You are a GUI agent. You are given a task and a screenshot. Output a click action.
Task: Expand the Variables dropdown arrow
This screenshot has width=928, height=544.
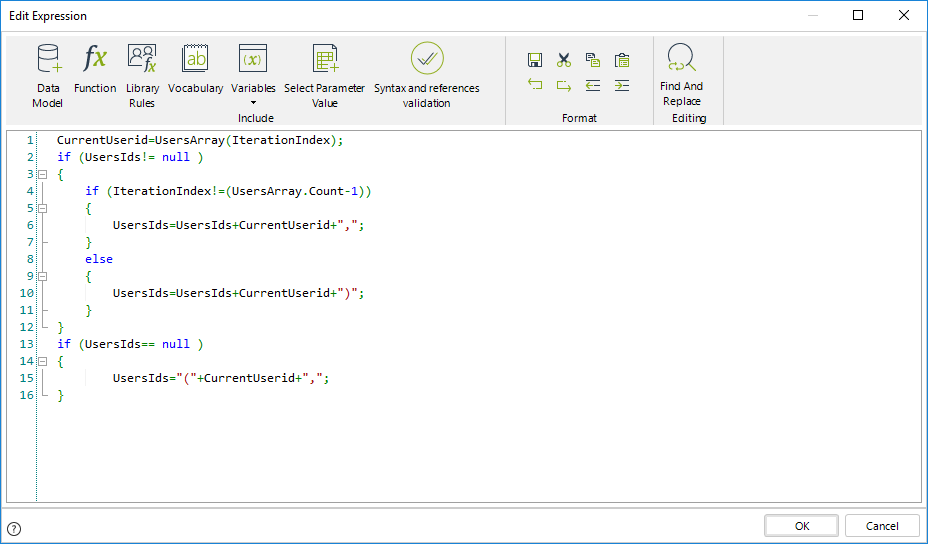253,103
